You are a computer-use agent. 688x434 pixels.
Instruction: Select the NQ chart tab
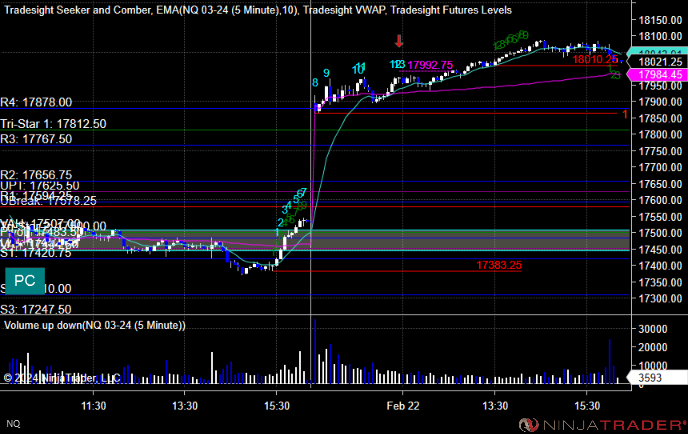click(x=13, y=423)
